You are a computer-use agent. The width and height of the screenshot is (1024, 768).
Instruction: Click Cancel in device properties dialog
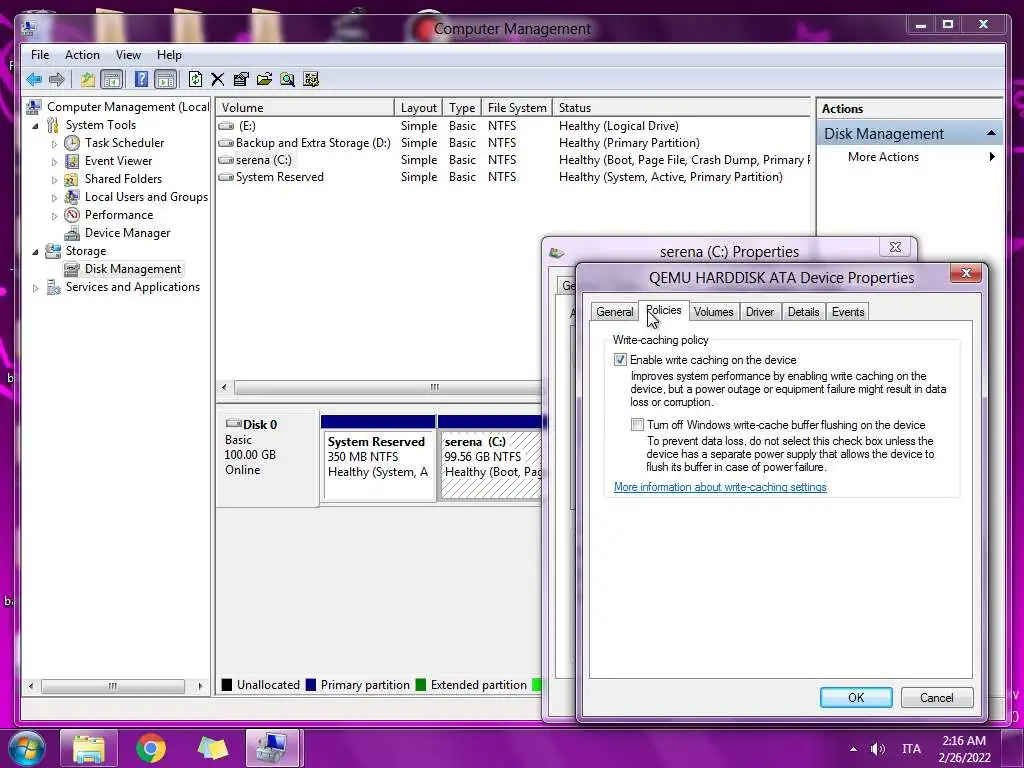click(x=936, y=697)
